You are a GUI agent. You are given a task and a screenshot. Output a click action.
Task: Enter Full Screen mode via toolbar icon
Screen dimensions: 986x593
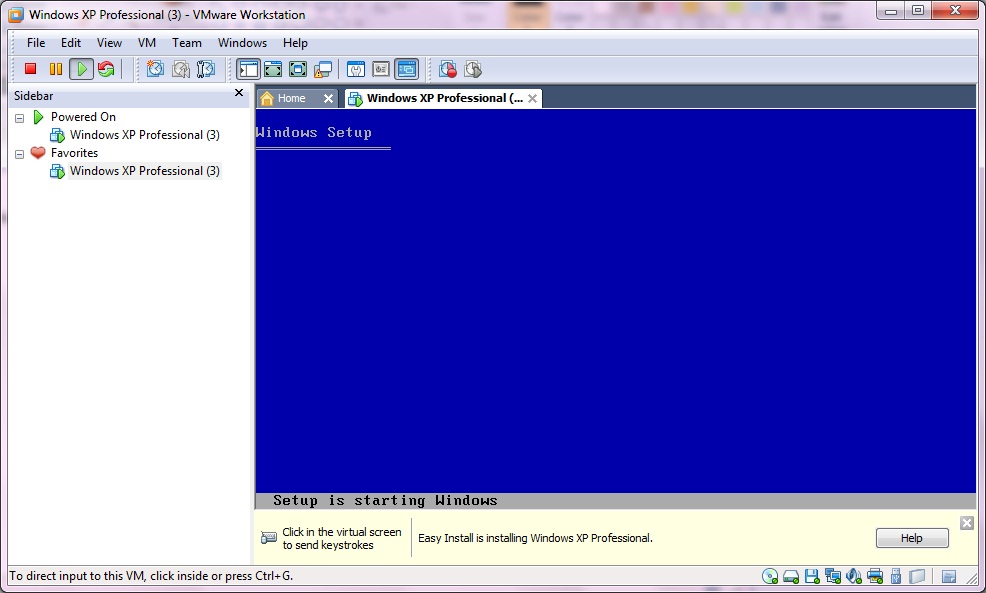[x=298, y=69]
